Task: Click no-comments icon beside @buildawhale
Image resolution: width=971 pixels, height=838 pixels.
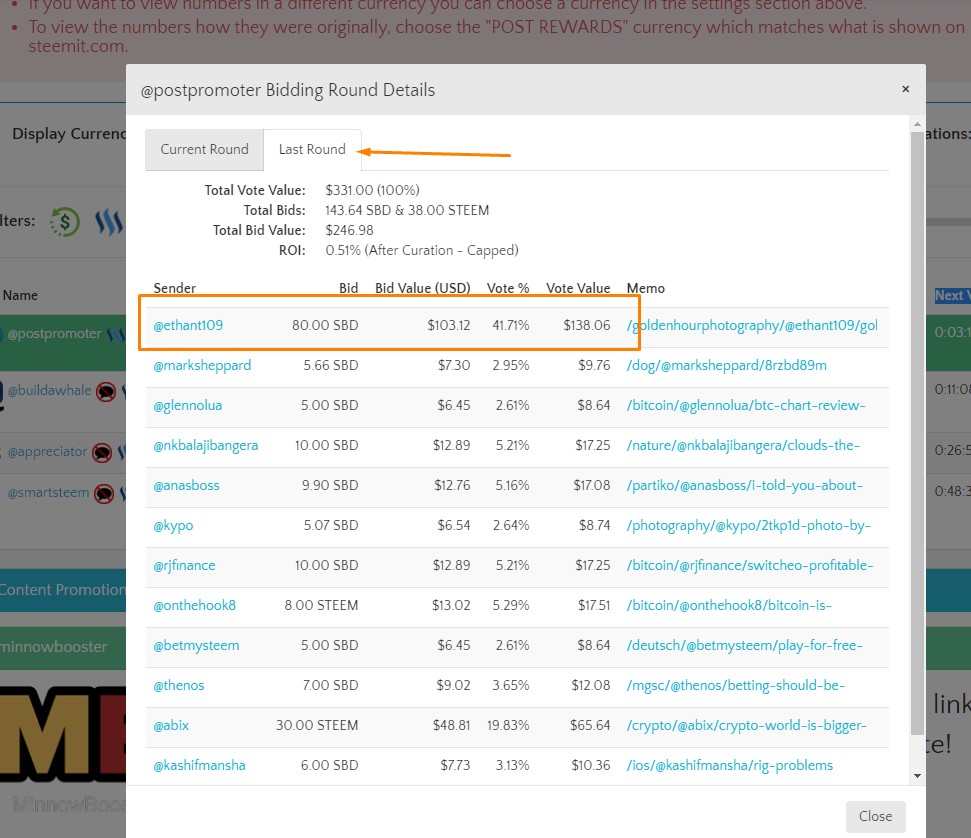Action: 106,391
